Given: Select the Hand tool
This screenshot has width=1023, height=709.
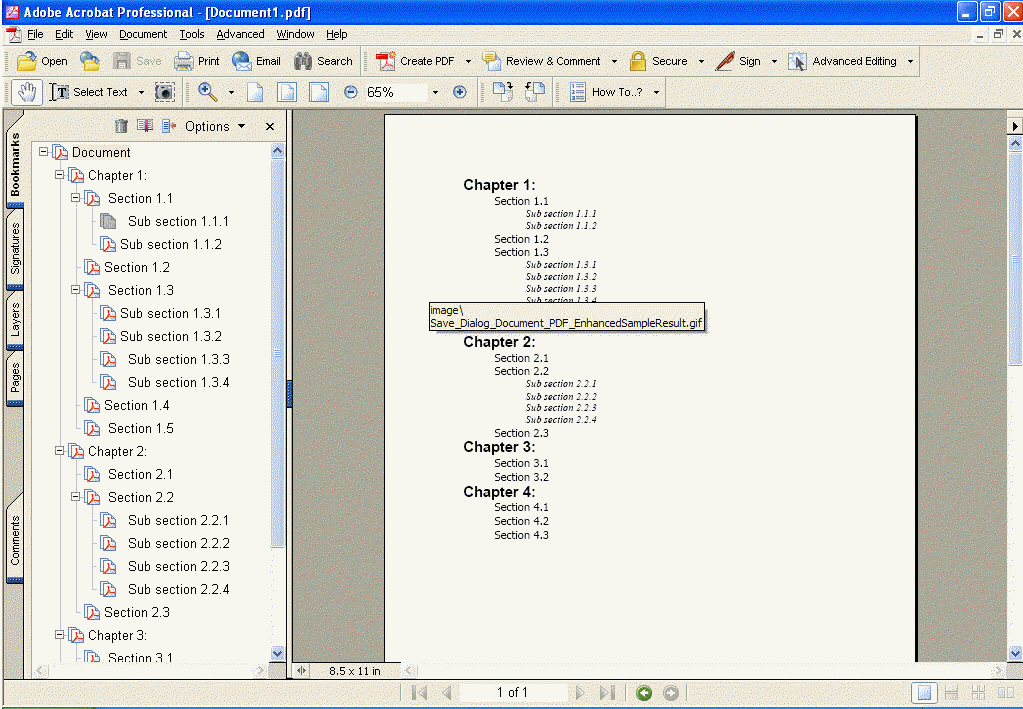Looking at the screenshot, I should tap(25, 92).
